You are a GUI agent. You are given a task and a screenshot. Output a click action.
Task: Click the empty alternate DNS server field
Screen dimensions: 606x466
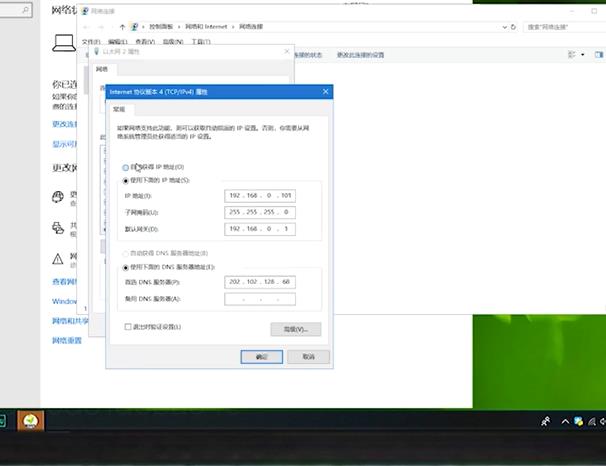pos(260,299)
